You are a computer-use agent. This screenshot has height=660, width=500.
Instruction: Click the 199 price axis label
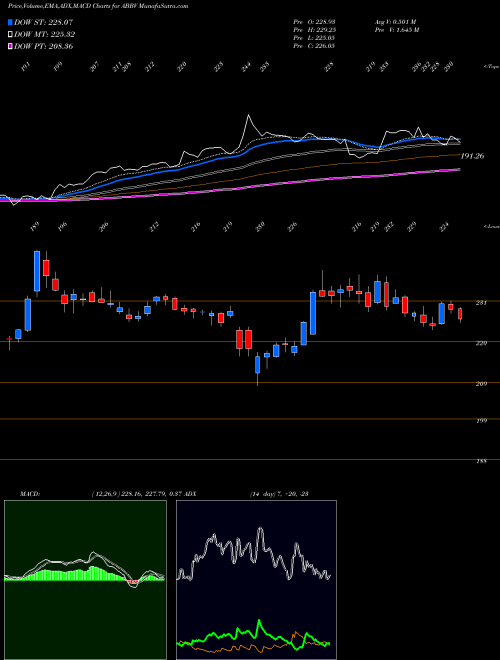[482, 420]
